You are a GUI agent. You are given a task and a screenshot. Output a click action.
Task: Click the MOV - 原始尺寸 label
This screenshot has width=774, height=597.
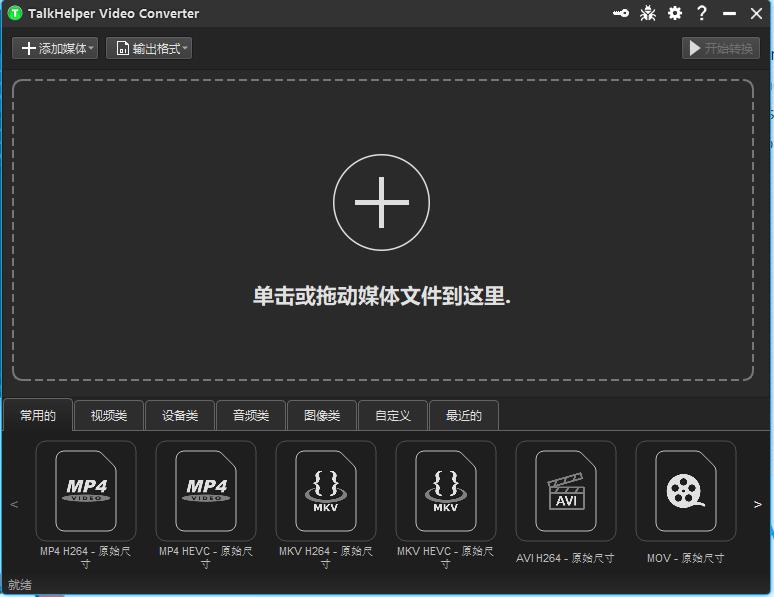click(x=686, y=558)
